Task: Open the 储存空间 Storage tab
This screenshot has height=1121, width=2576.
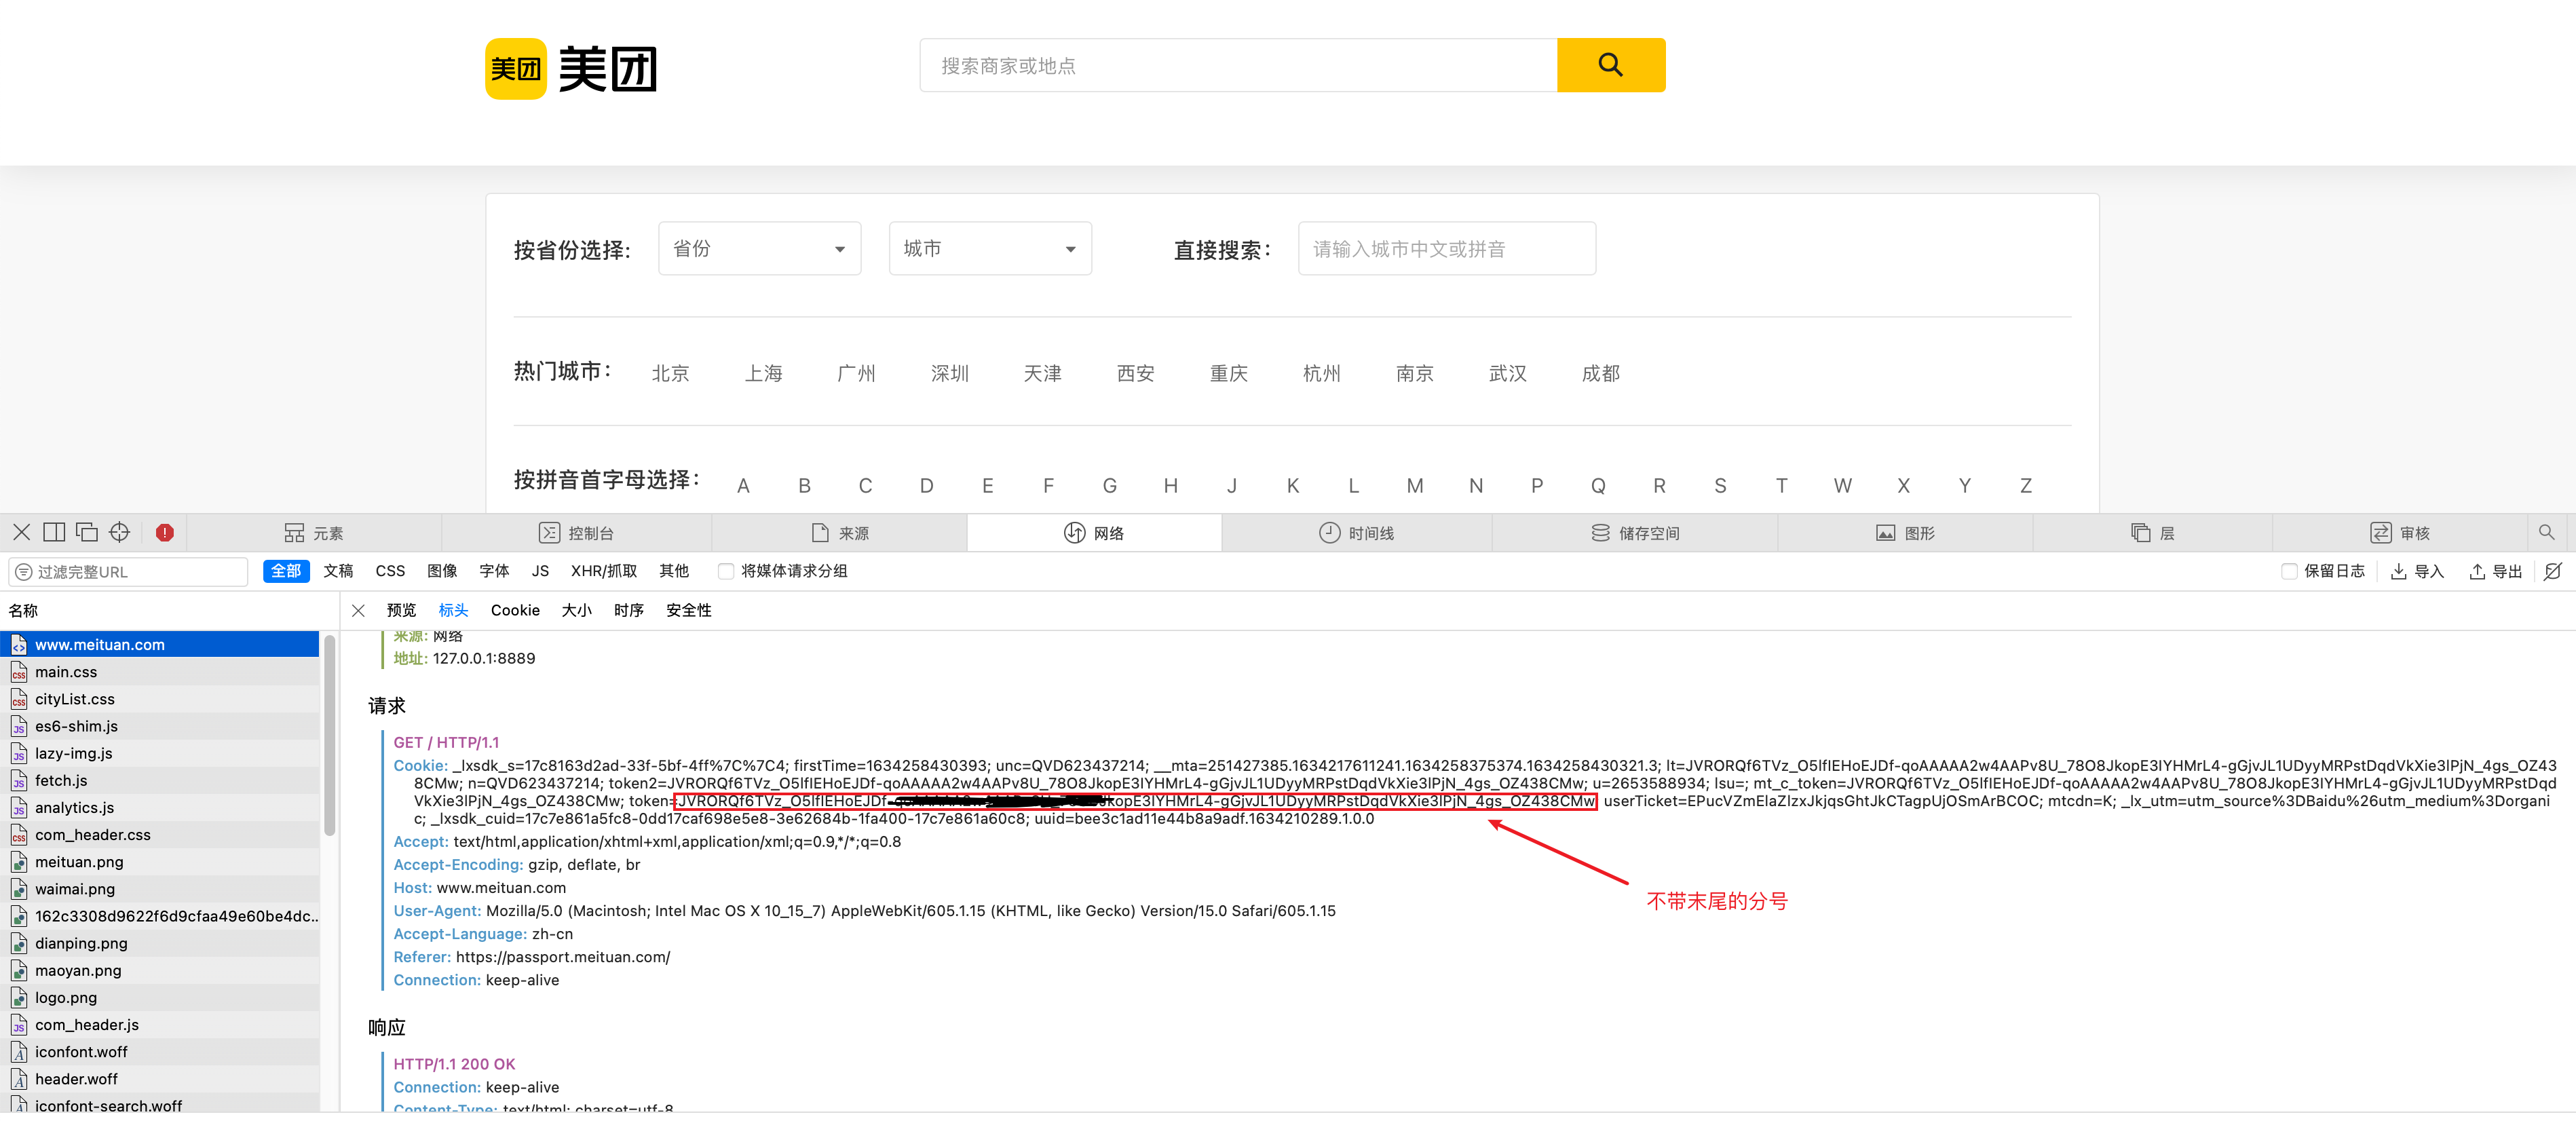Action: tap(1634, 533)
